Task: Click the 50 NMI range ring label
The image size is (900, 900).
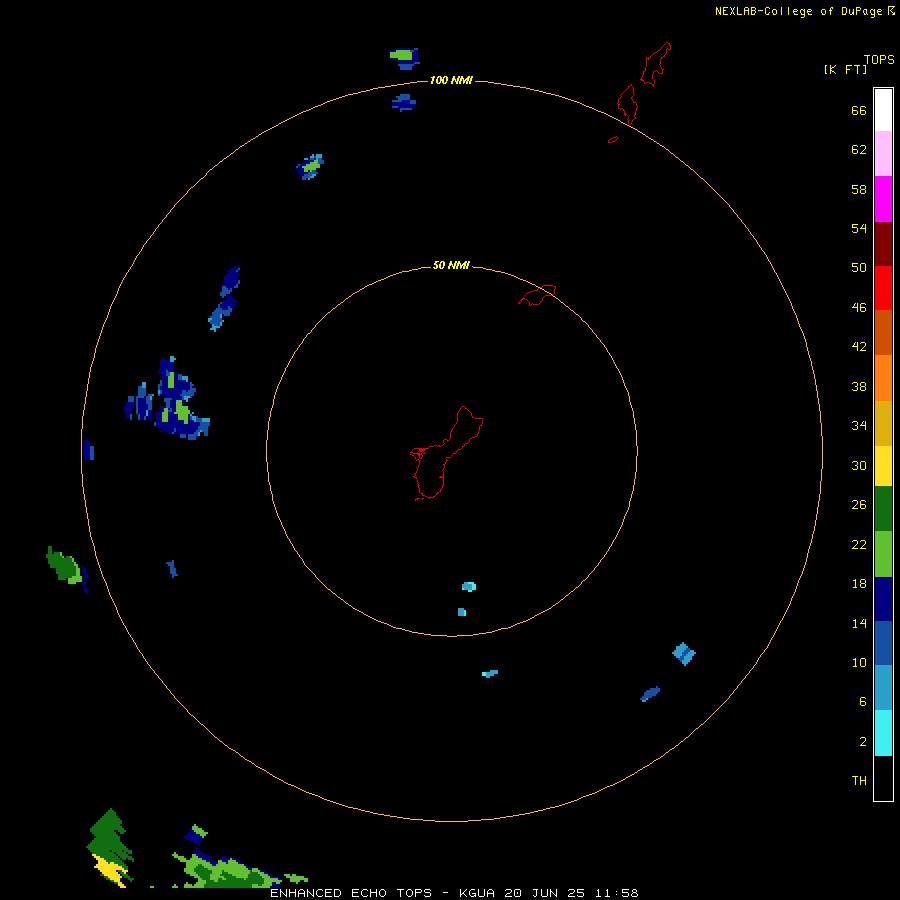Action: (451, 265)
